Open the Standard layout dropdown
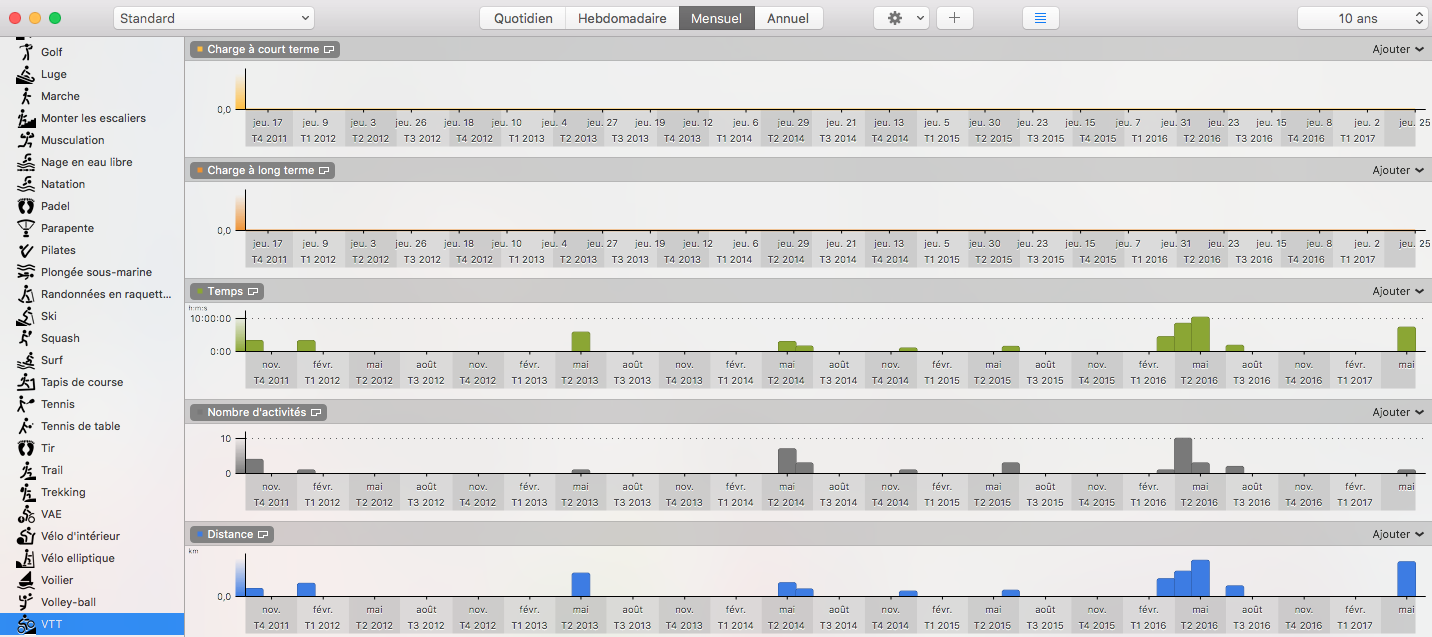Image resolution: width=1432 pixels, height=637 pixels. coord(214,18)
